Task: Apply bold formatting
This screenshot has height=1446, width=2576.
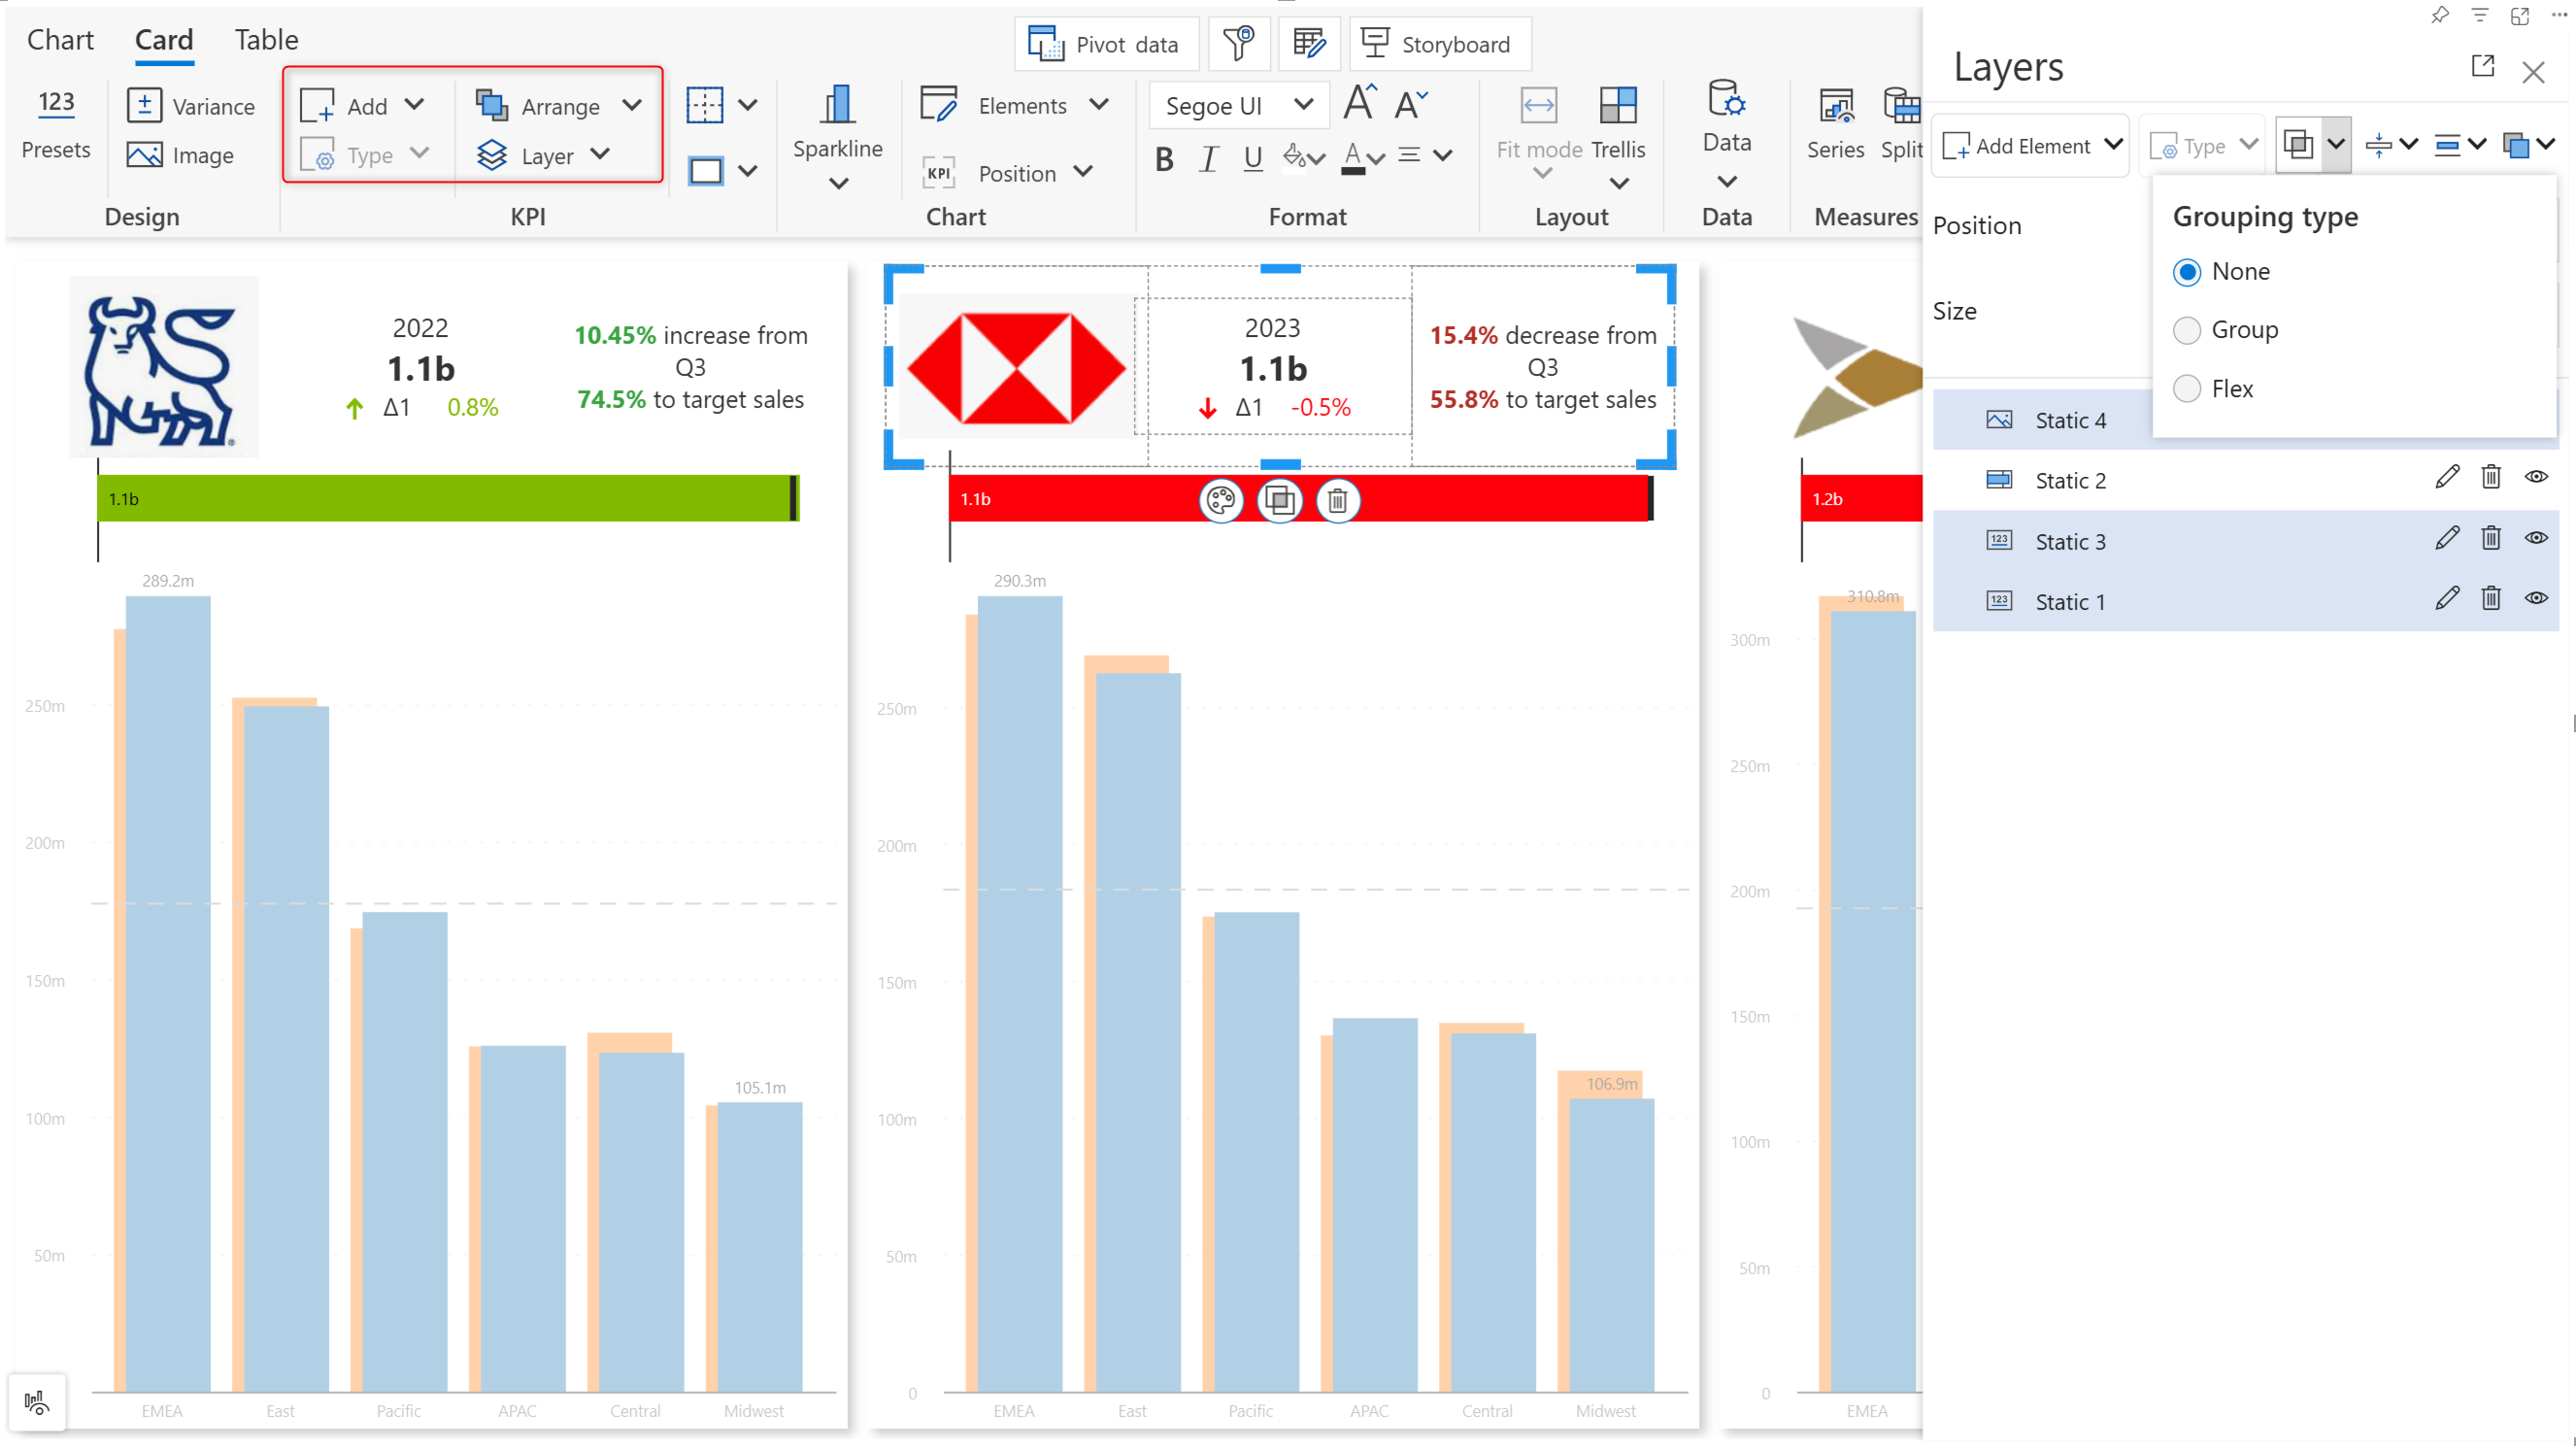Action: [x=1164, y=158]
